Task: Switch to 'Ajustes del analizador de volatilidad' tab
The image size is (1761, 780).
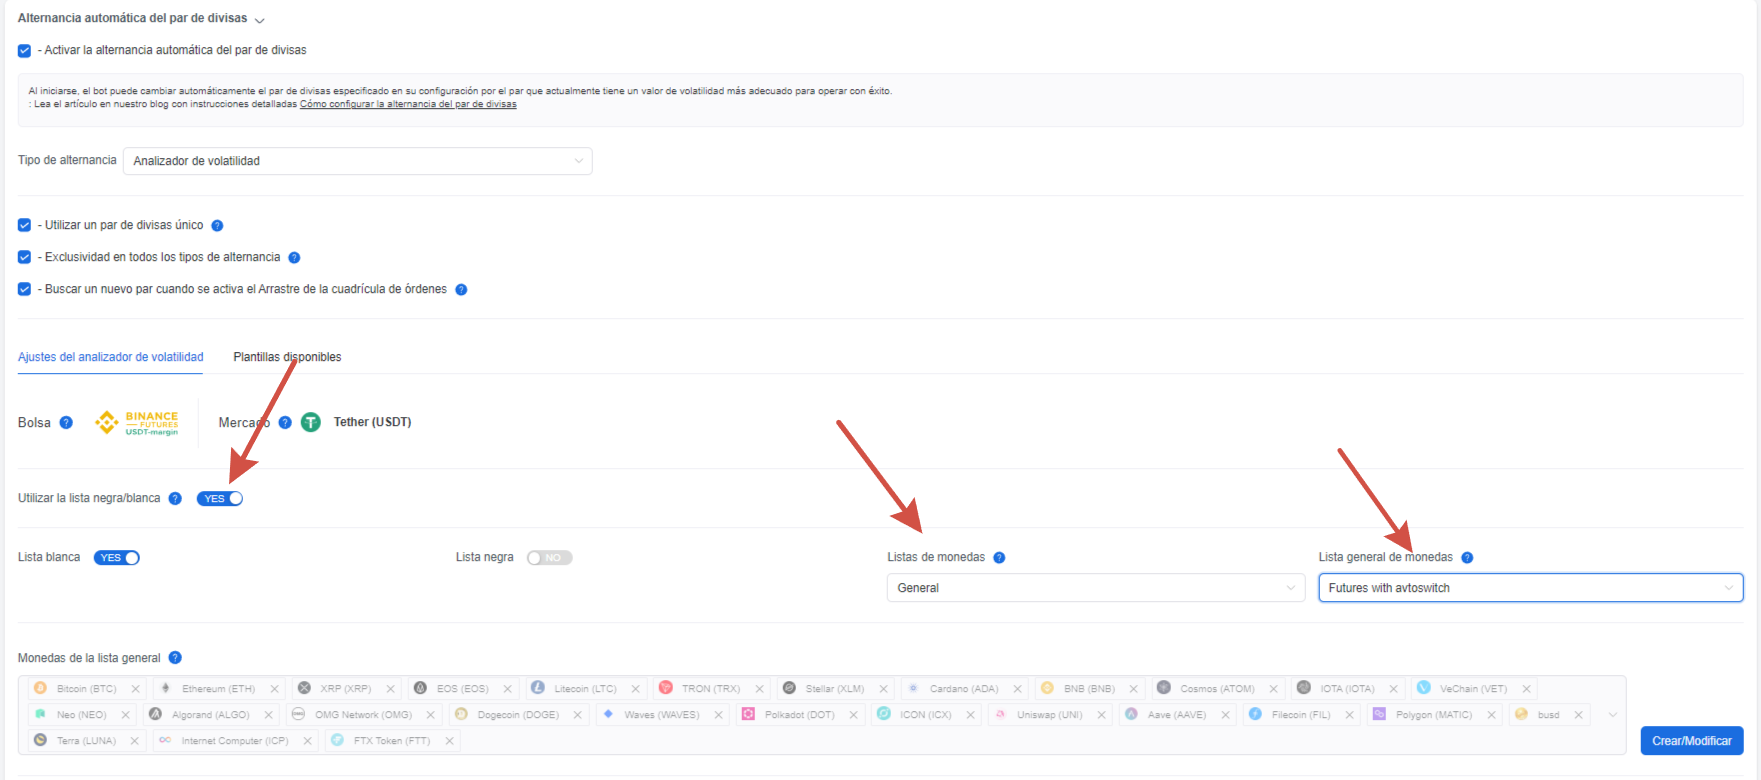Action: [x=111, y=357]
